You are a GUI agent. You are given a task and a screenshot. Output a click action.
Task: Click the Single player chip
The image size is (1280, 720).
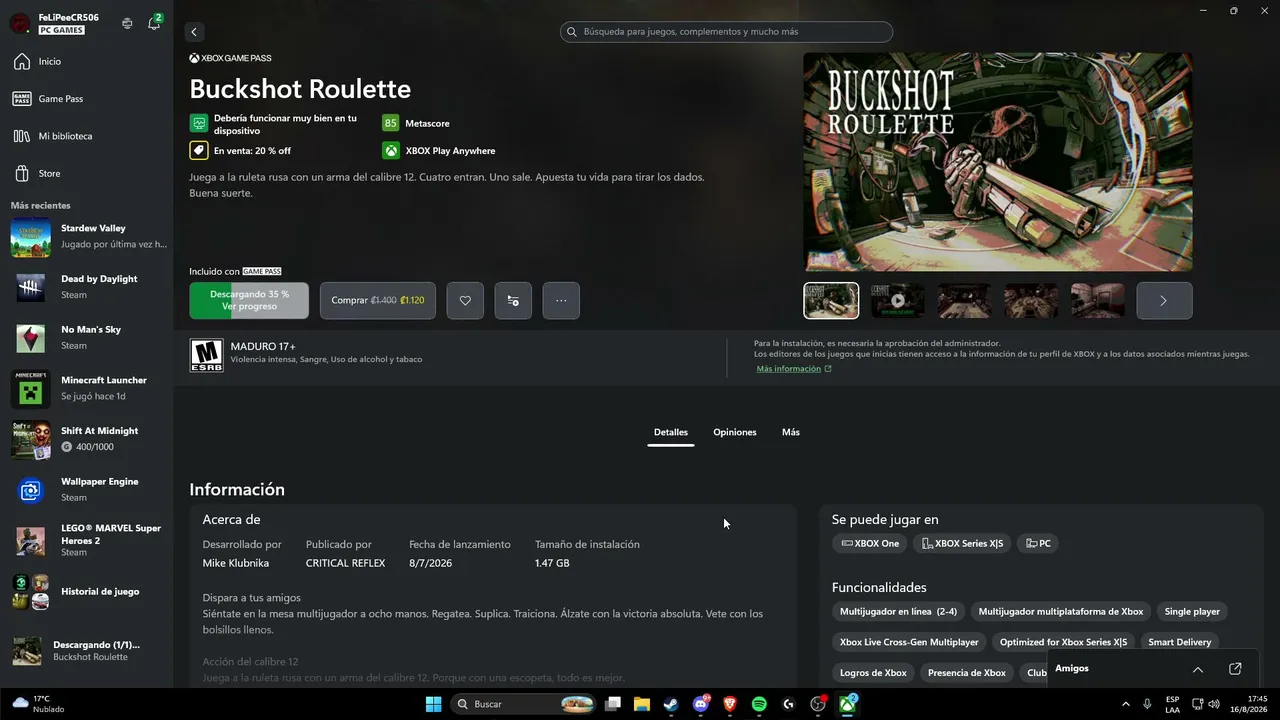[x=1192, y=612]
